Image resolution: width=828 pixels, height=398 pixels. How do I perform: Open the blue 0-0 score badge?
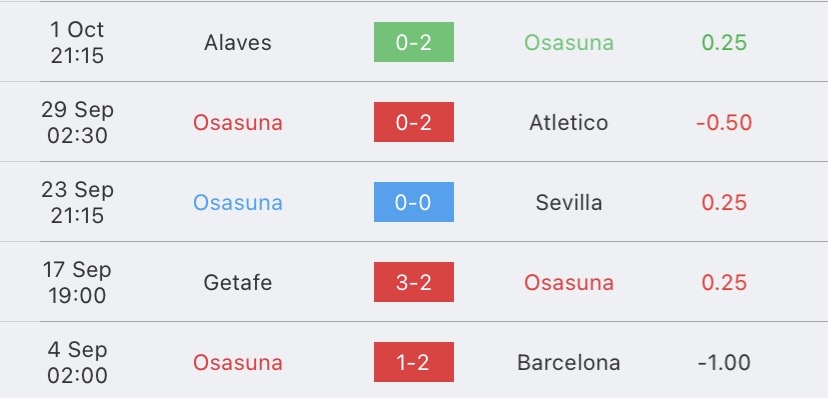[413, 202]
